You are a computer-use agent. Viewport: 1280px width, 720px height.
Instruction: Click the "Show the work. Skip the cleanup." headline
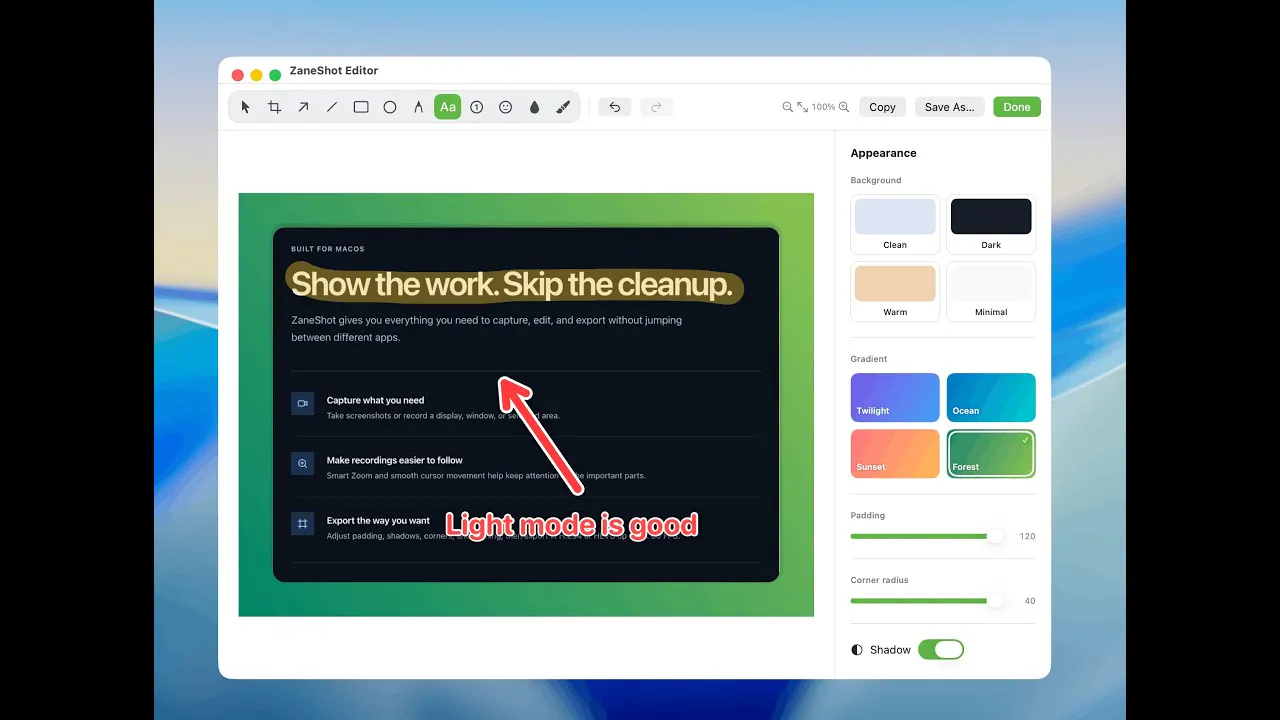(512, 285)
